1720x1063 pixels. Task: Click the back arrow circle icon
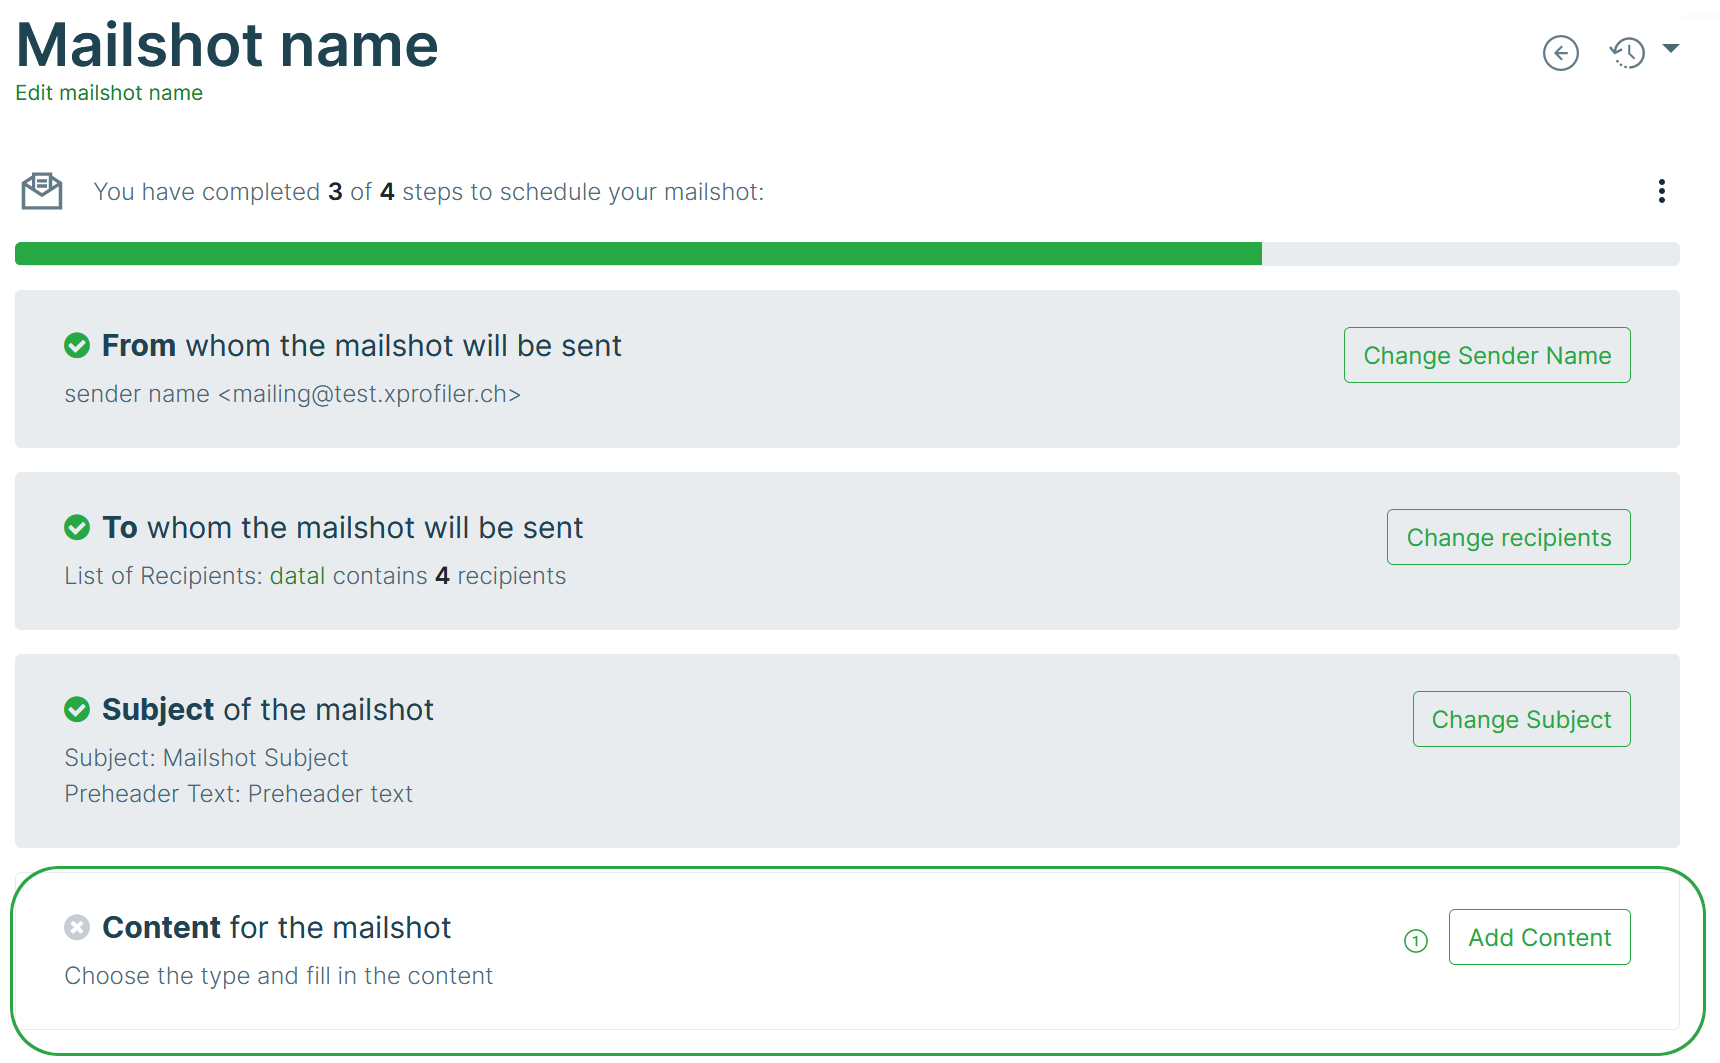[x=1560, y=53]
